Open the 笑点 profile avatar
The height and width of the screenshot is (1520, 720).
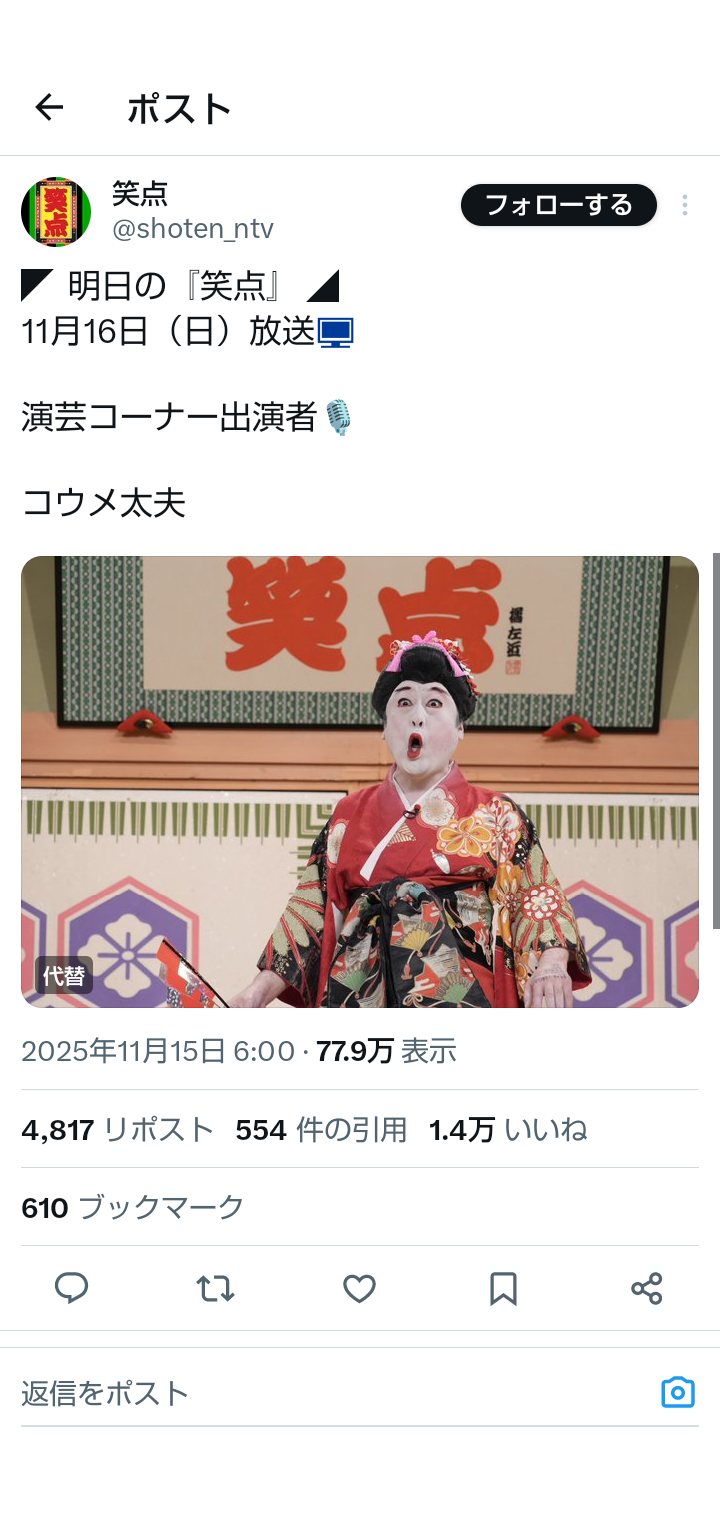[56, 212]
